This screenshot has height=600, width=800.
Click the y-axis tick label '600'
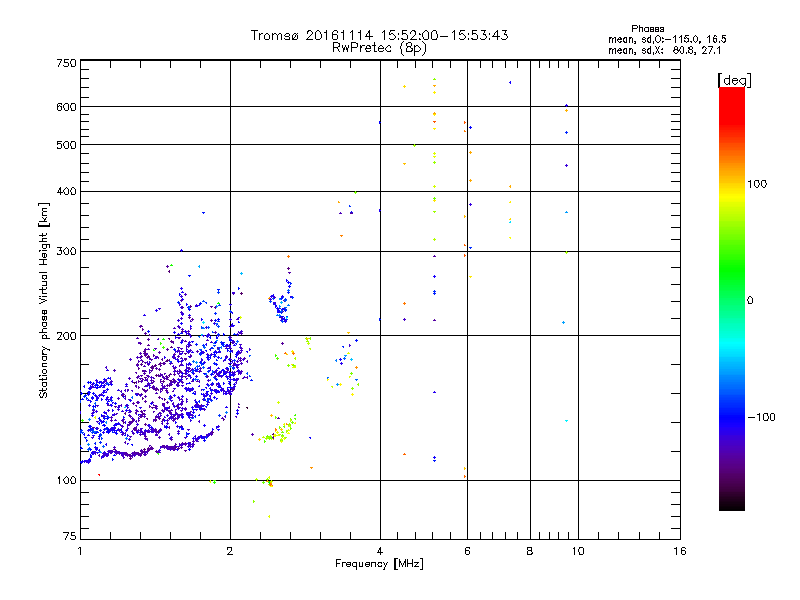tap(67, 107)
